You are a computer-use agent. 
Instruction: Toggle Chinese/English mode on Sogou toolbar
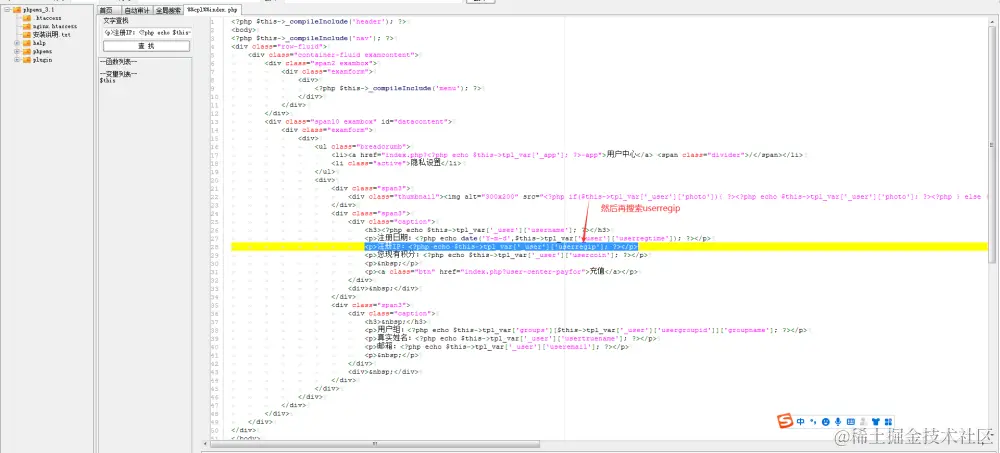(x=801, y=422)
